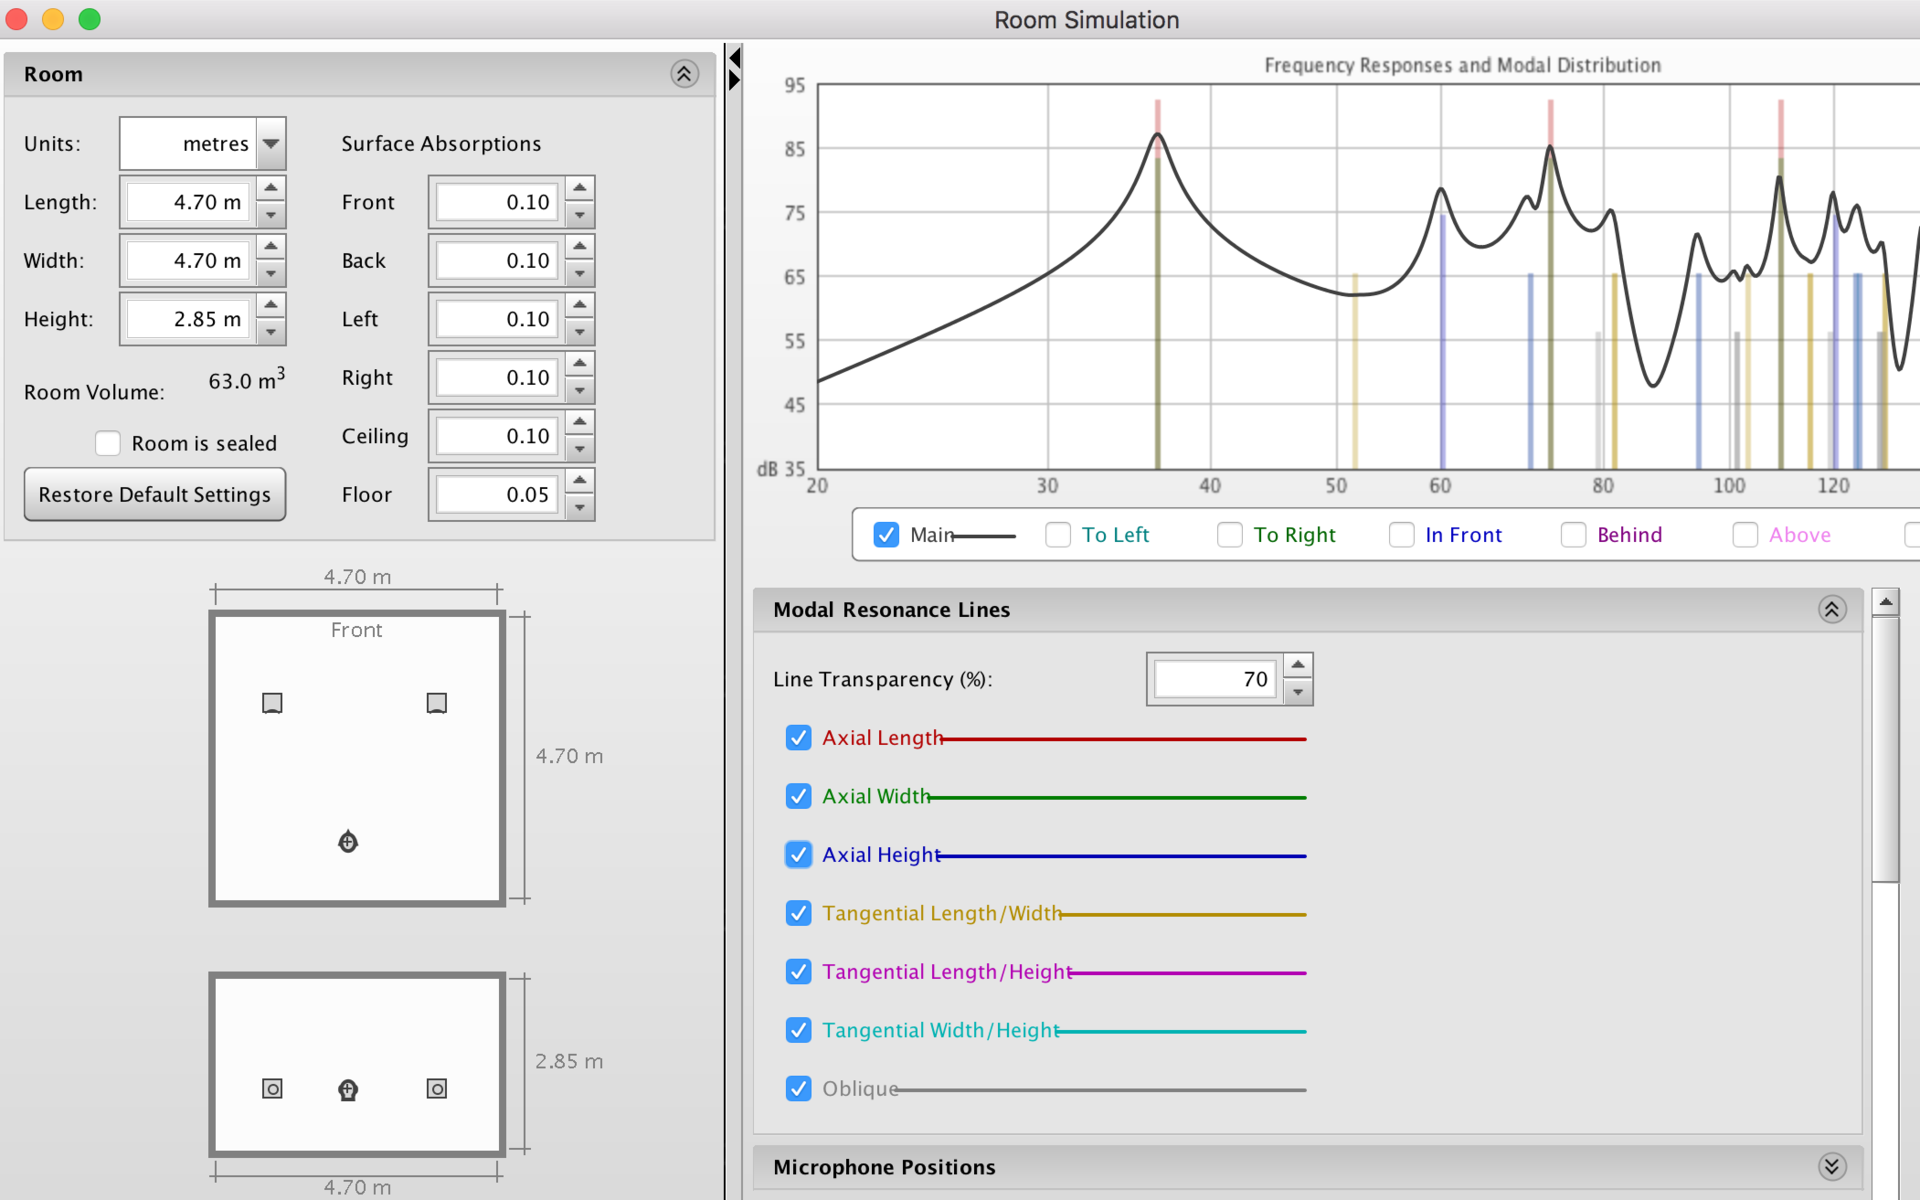Toggle the Oblique resonance lines checkbox
The image size is (1920, 1200).
point(798,1088)
